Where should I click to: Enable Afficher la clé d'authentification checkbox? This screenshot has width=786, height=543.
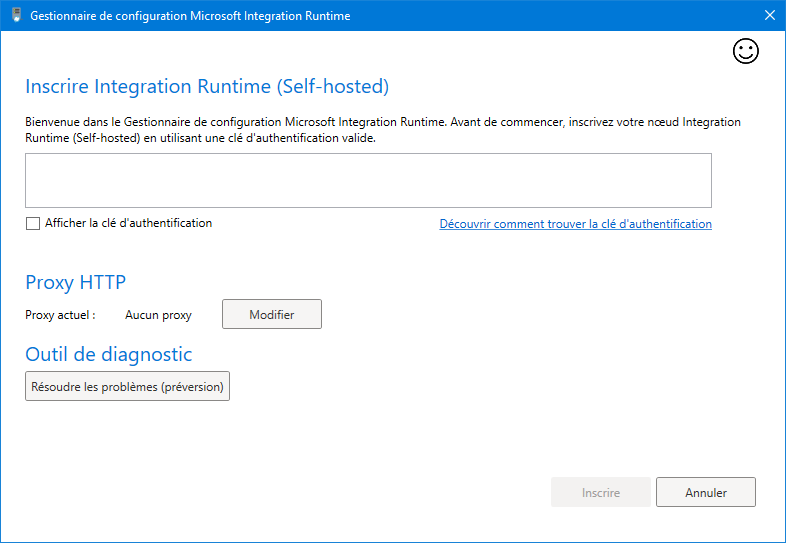(33, 224)
